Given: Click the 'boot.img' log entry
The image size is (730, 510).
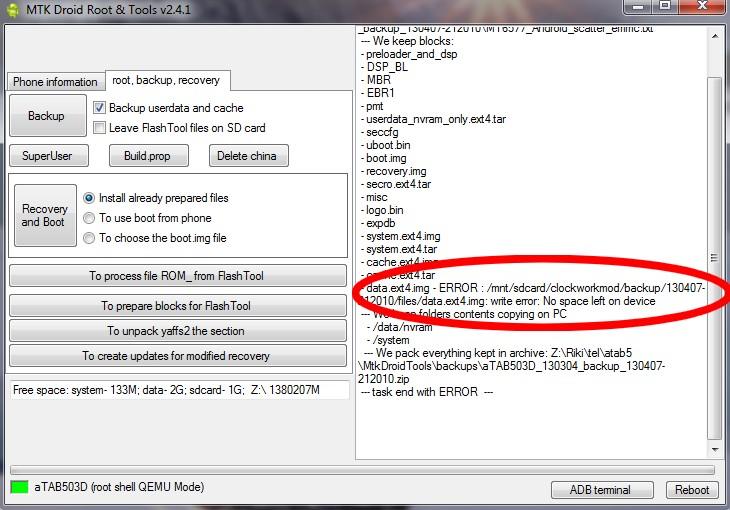Looking at the screenshot, I should 386,158.
